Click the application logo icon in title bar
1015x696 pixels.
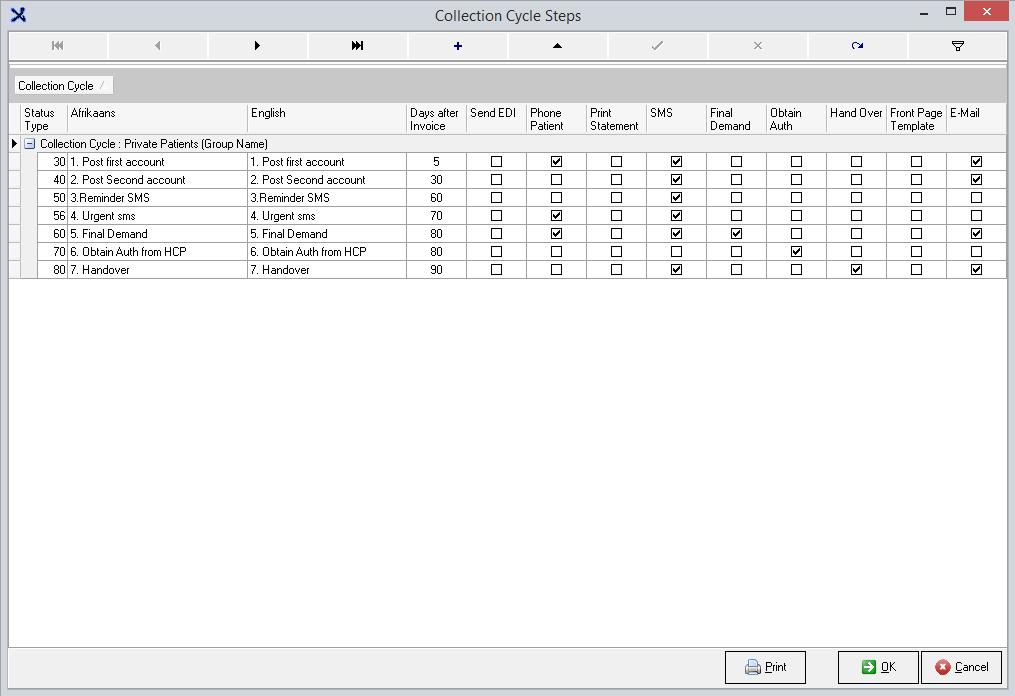click(18, 15)
